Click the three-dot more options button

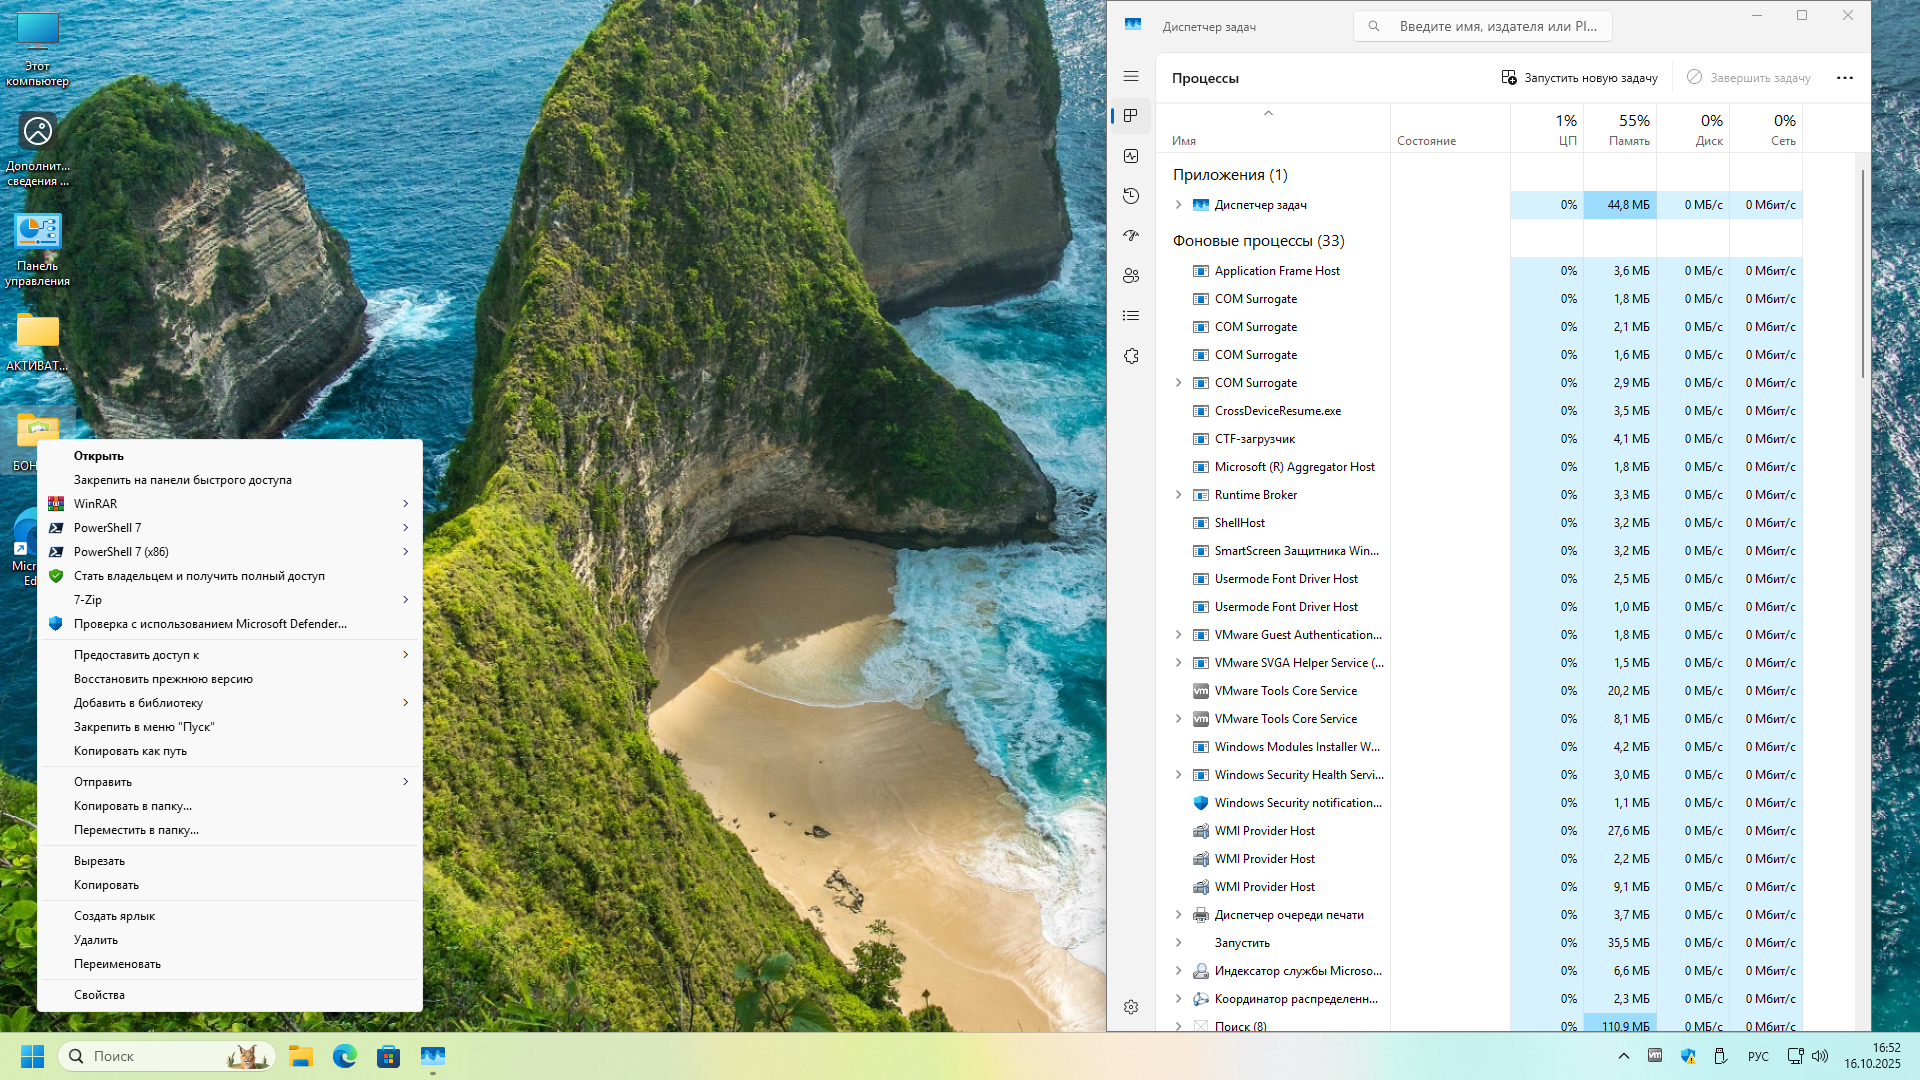tap(1844, 78)
